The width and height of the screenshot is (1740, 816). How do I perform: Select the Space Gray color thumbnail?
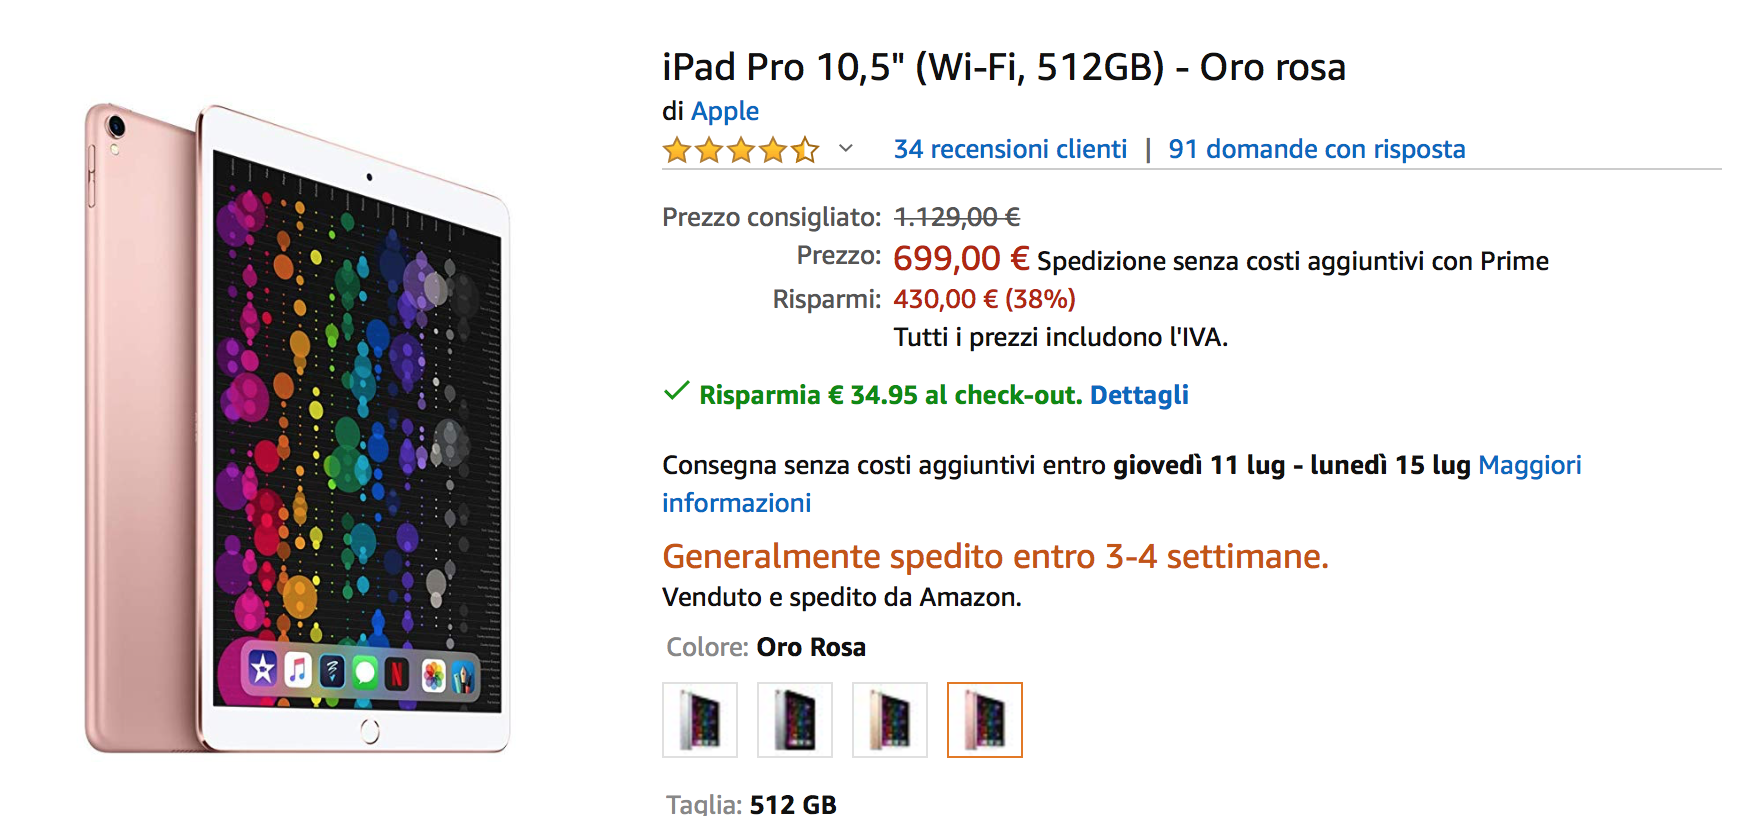point(794,720)
